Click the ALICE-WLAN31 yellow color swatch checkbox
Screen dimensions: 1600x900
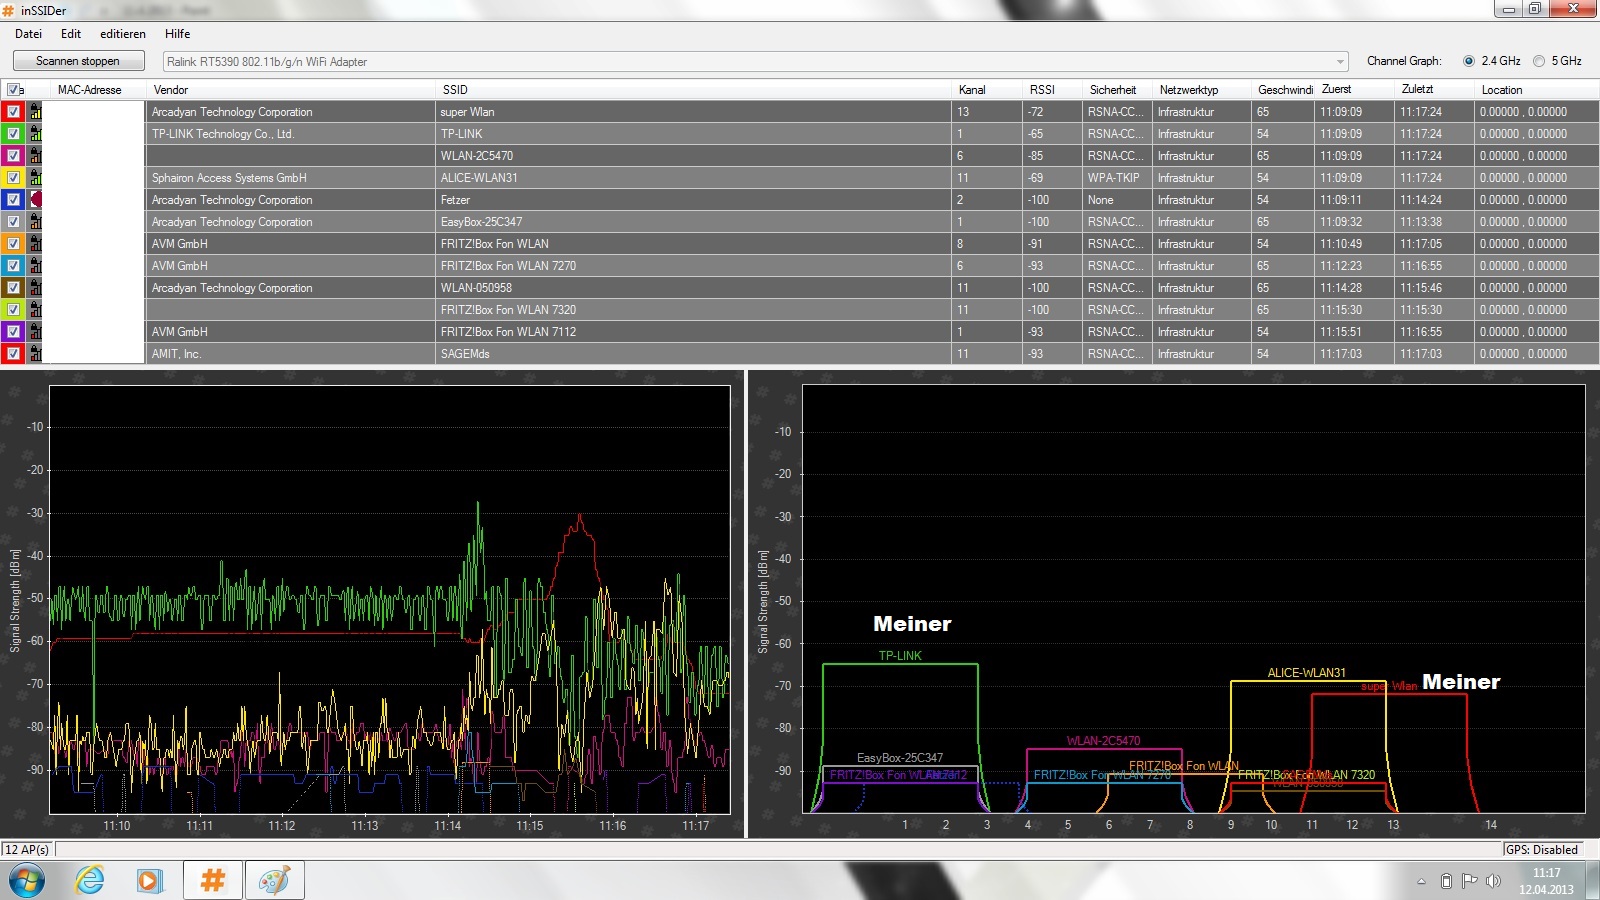[x=14, y=178]
